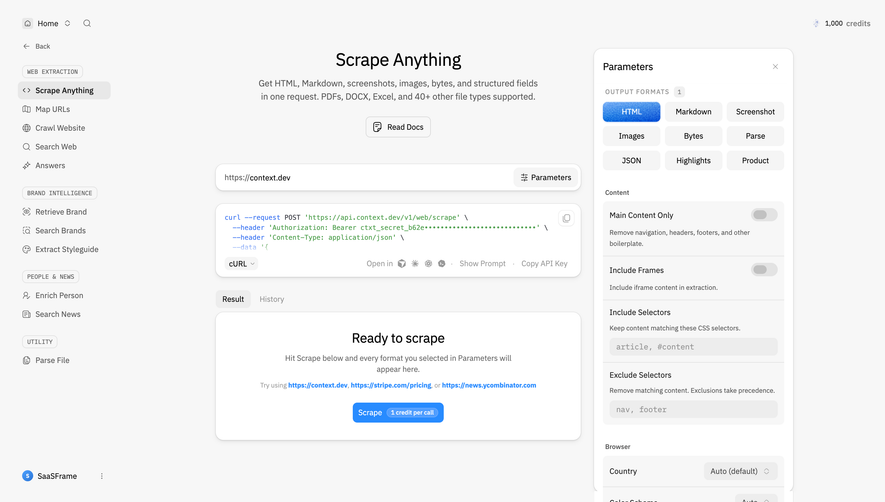This screenshot has width=885, height=502.
Task: Open the cURL language dropdown
Action: click(x=242, y=264)
